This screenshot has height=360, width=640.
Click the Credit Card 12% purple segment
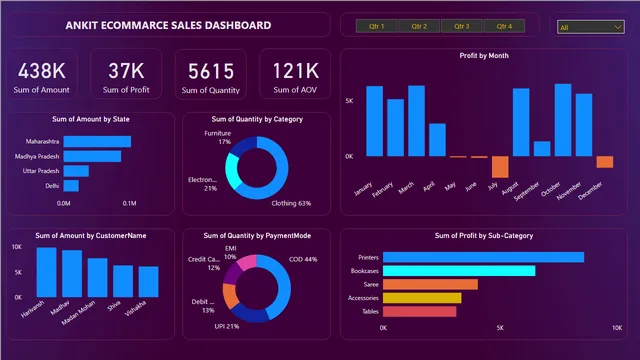[232, 273]
